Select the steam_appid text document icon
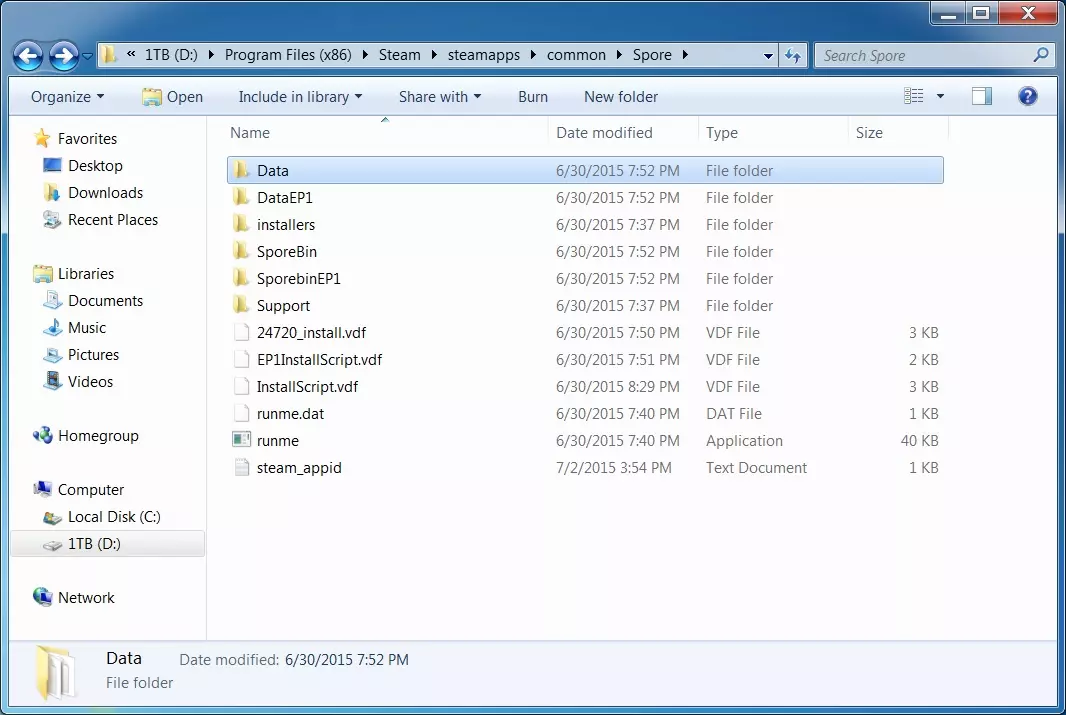Image resolution: width=1066 pixels, height=715 pixels. pos(241,468)
